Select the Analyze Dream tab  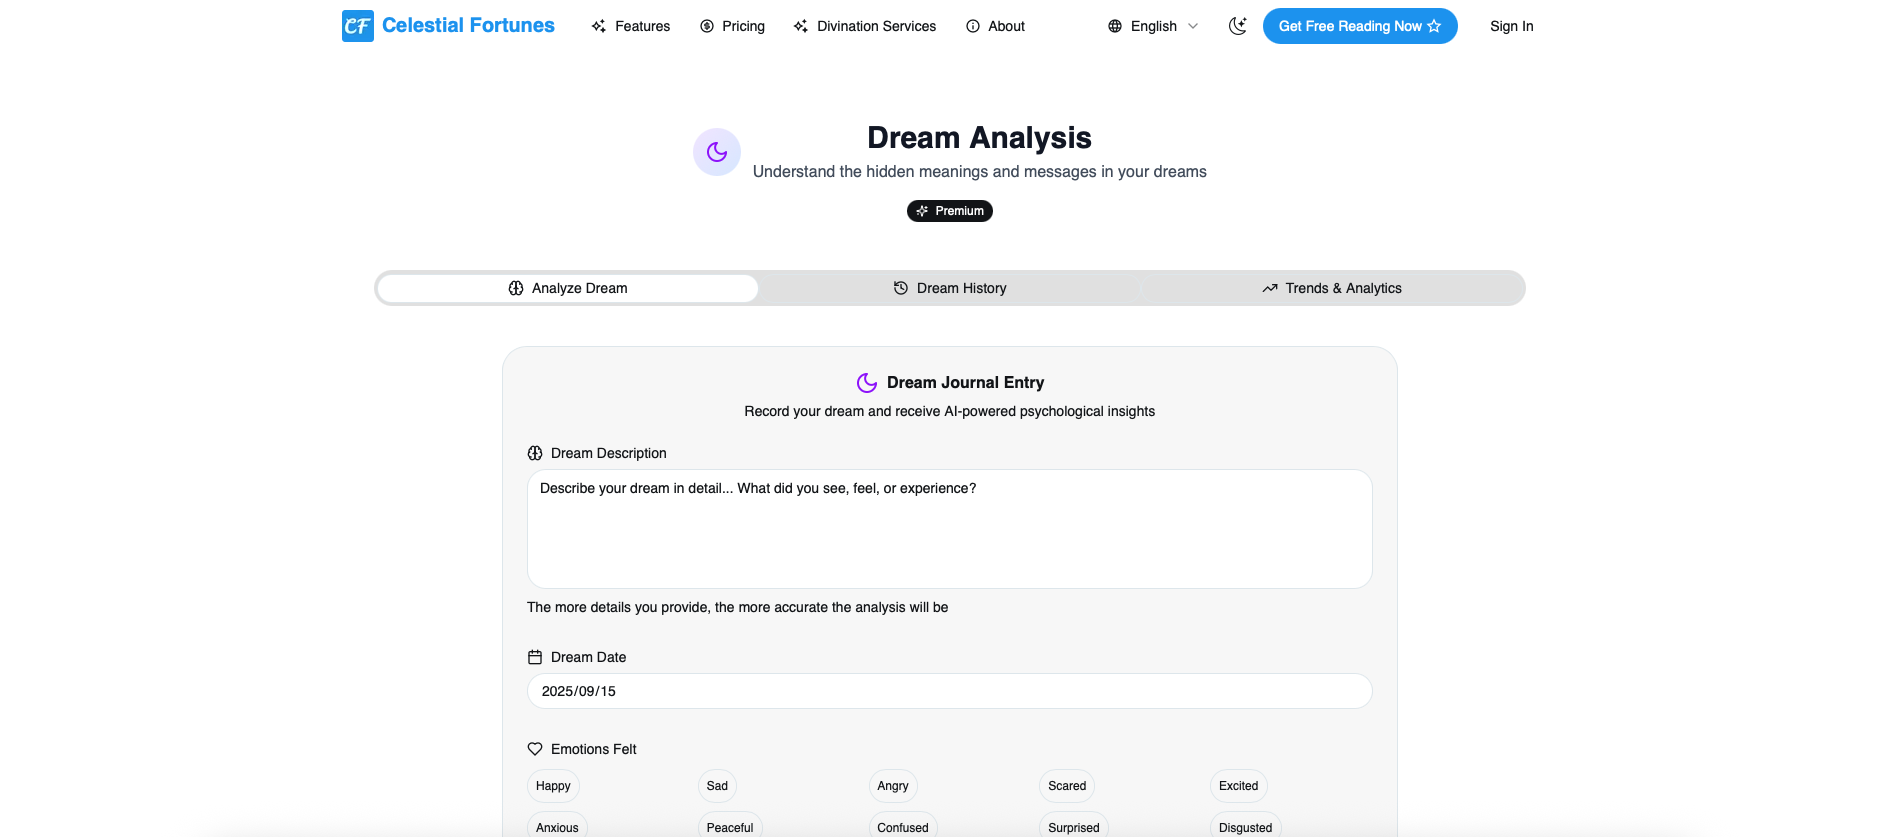click(x=568, y=288)
